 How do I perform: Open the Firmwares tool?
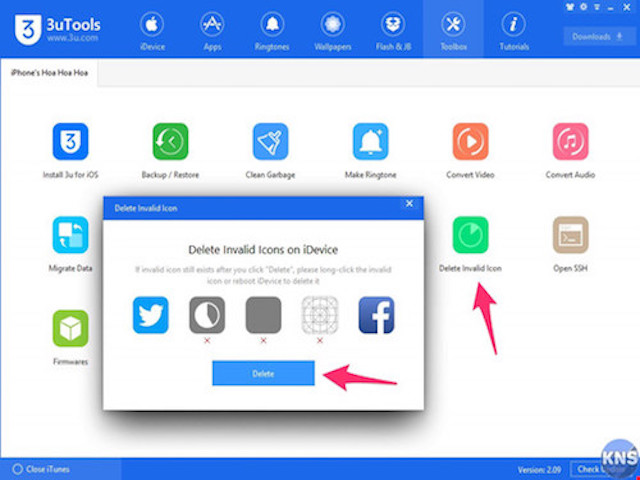click(x=71, y=328)
